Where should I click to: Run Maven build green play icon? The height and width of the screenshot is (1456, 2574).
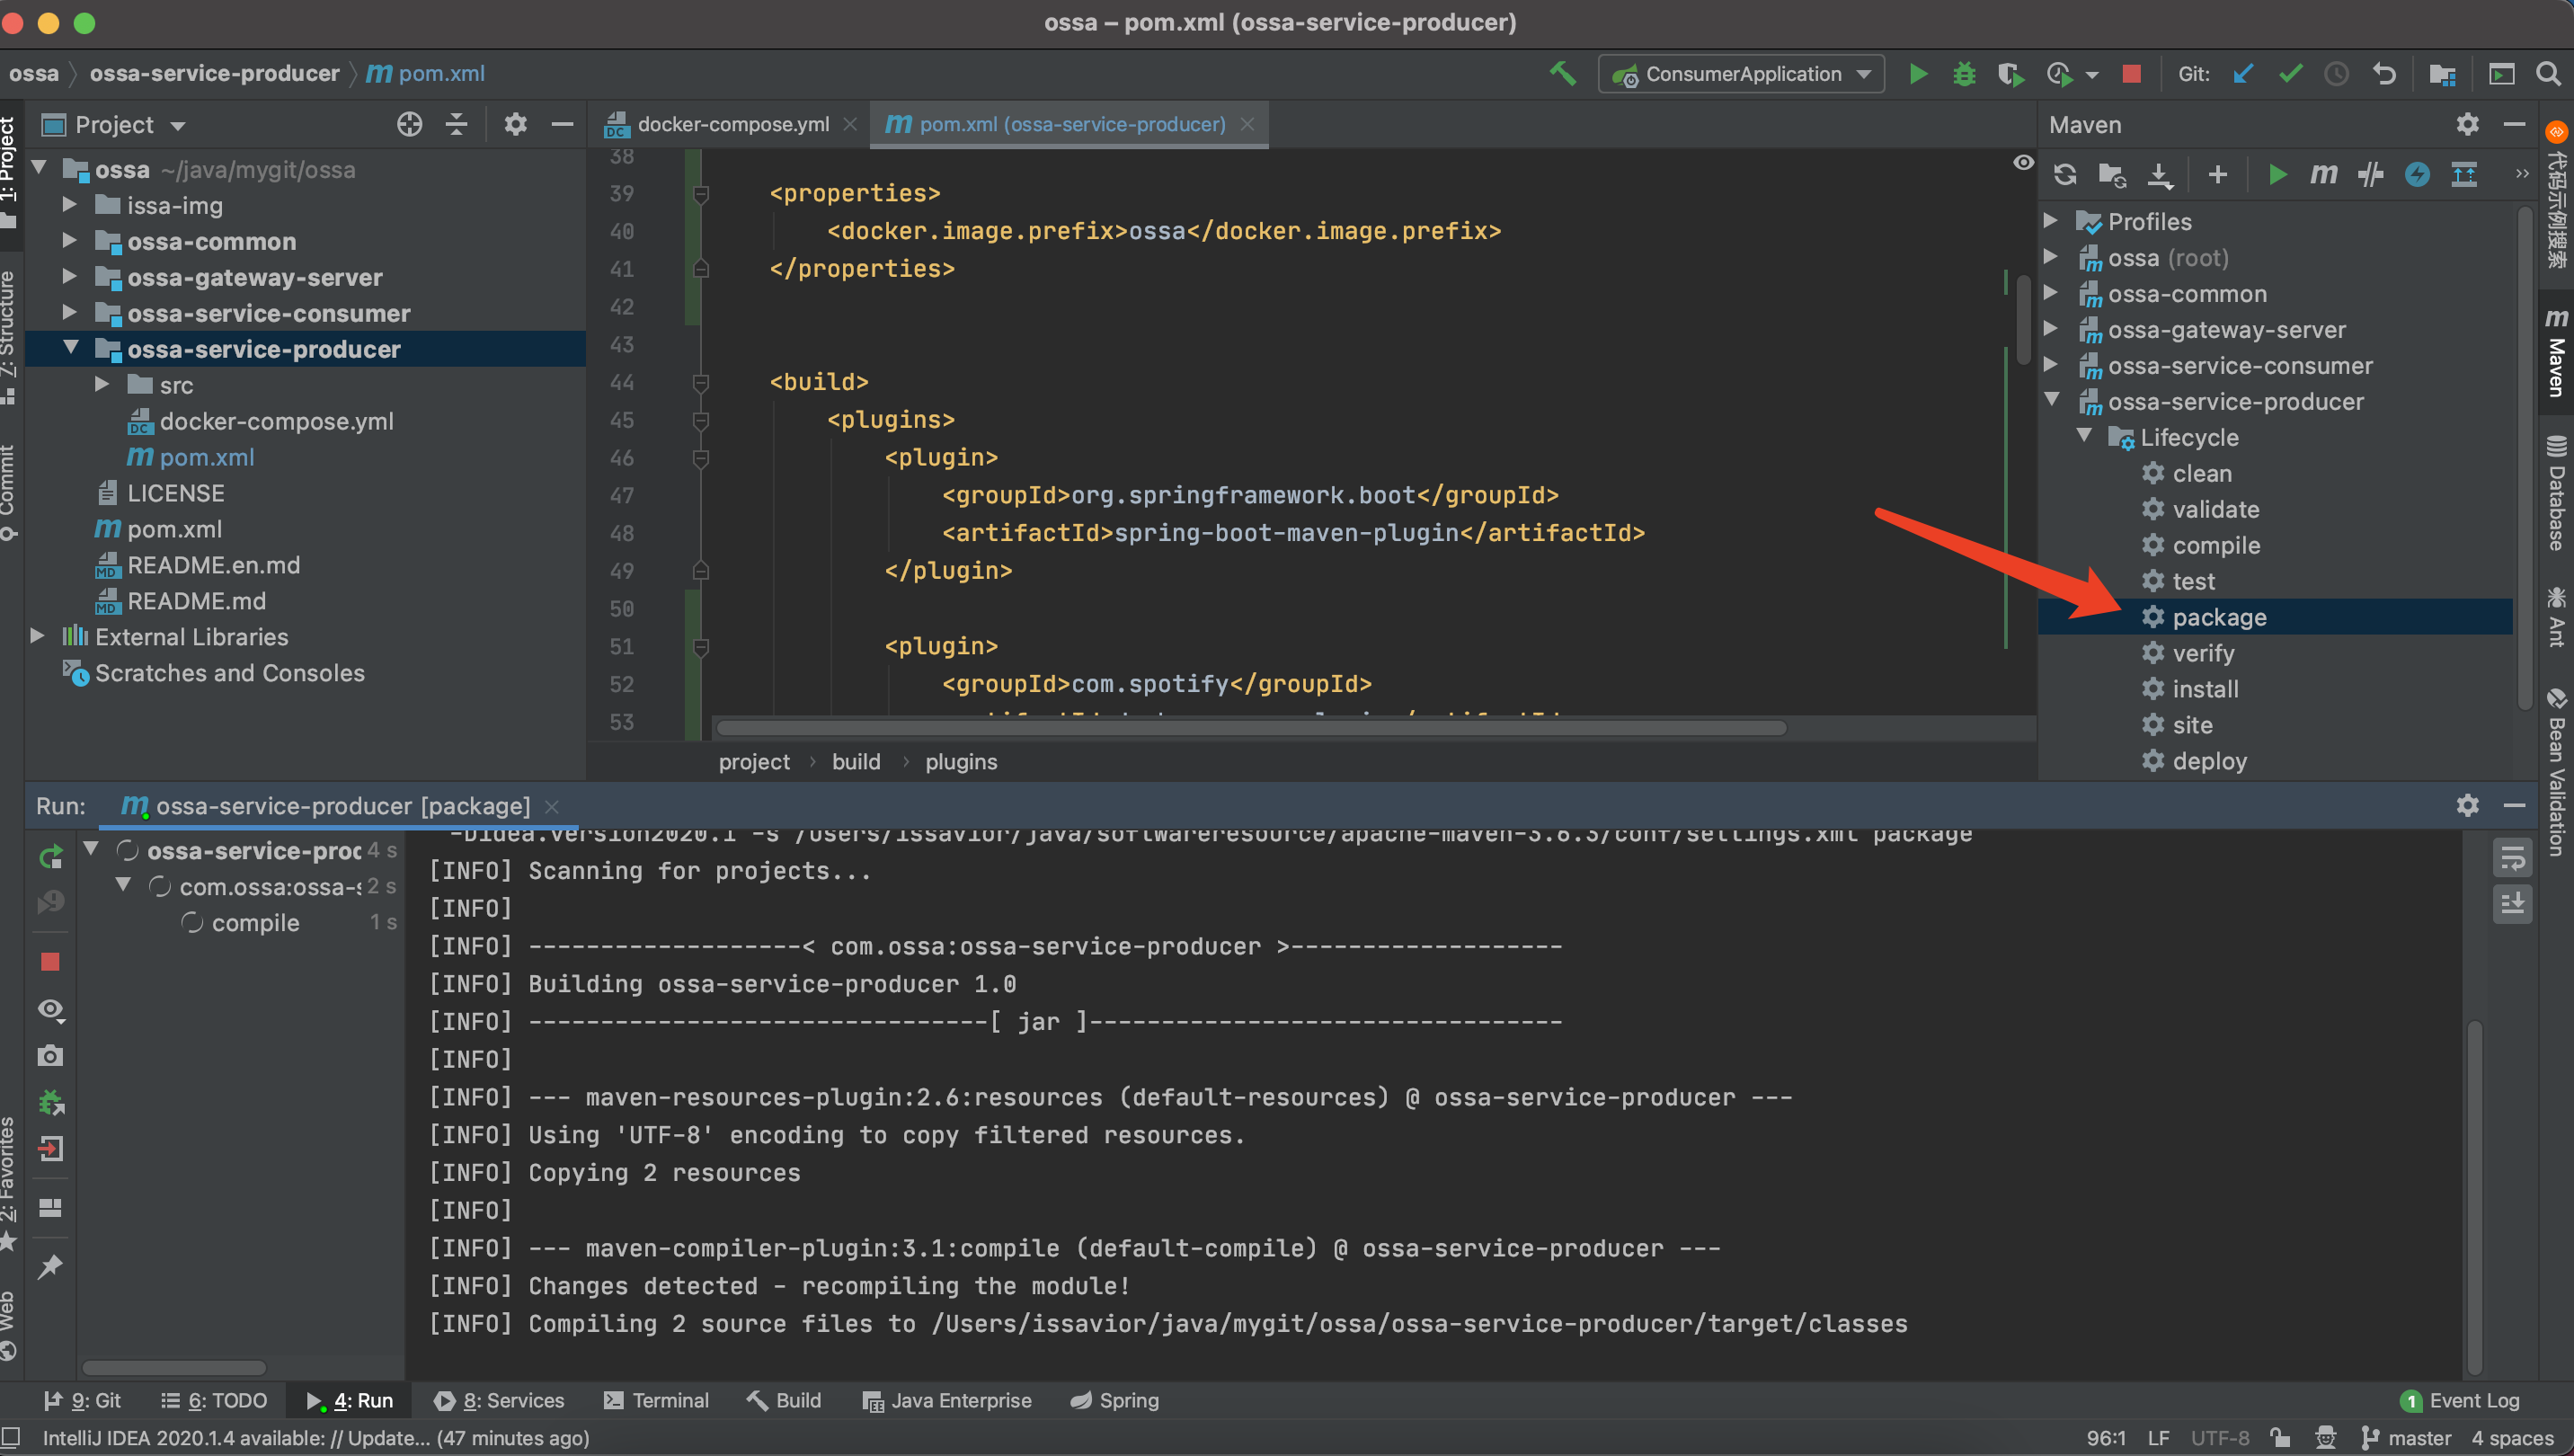point(2277,175)
